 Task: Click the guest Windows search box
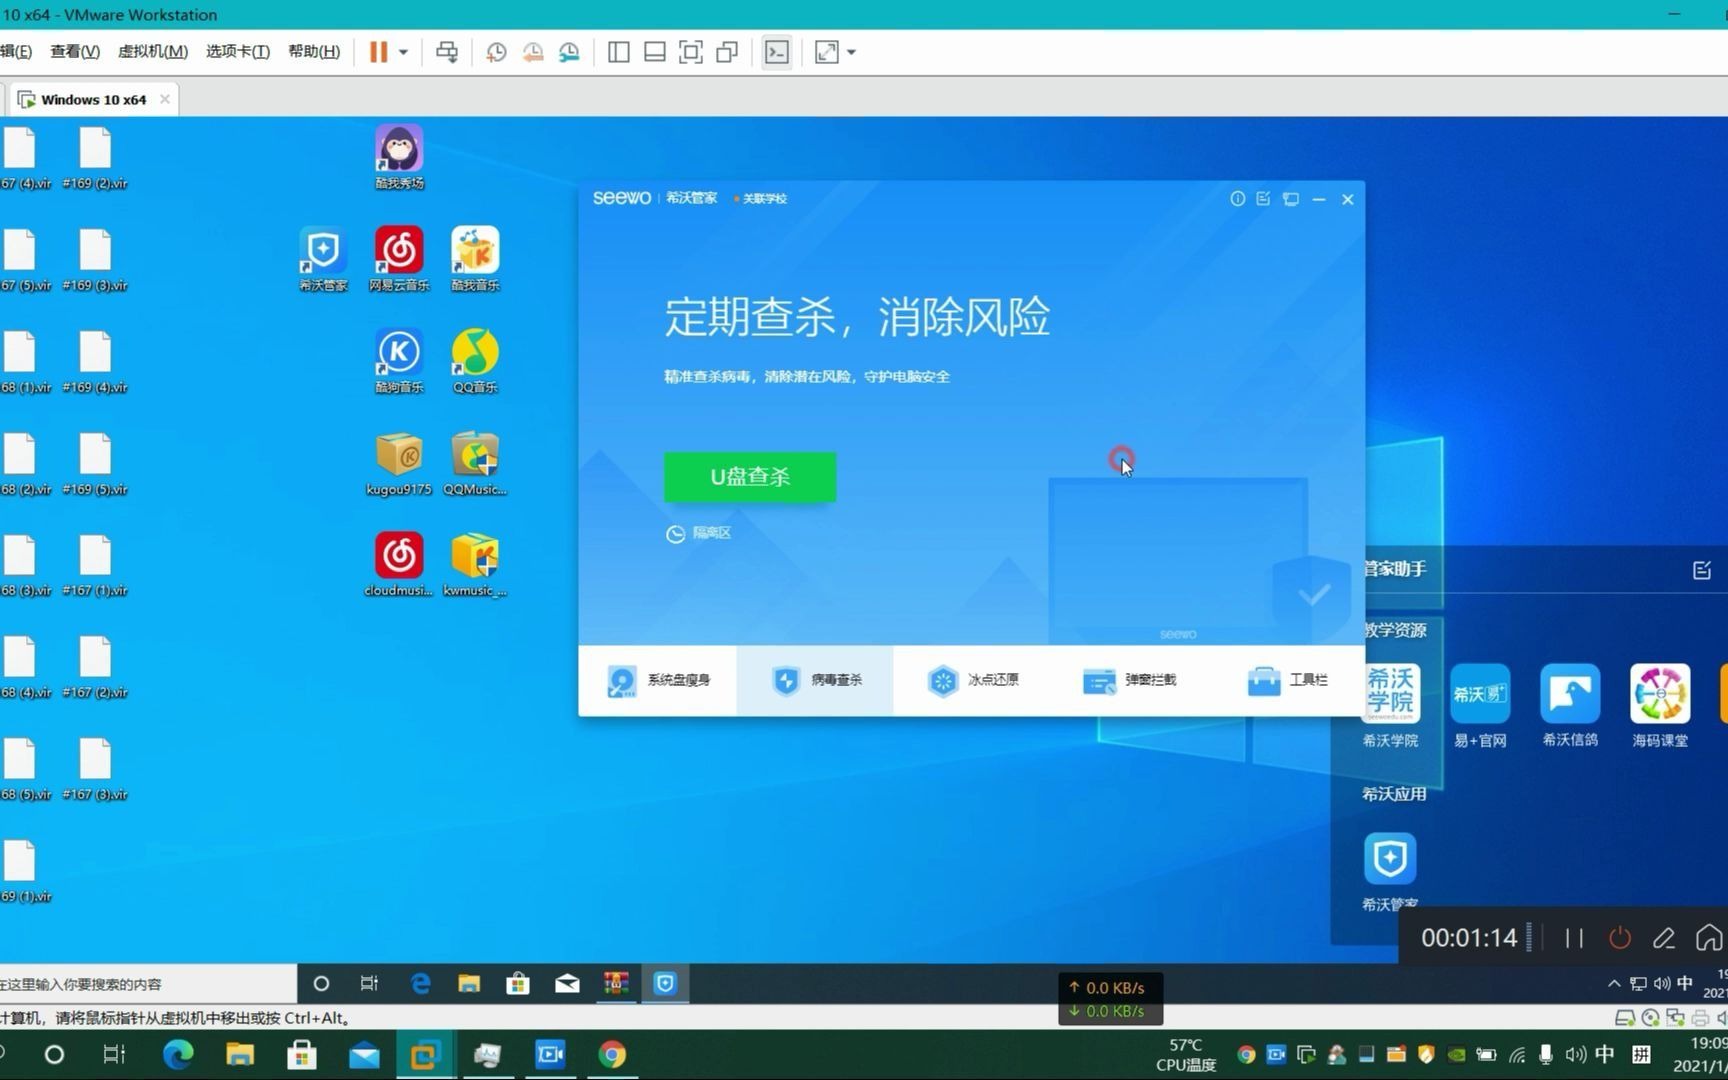point(148,984)
